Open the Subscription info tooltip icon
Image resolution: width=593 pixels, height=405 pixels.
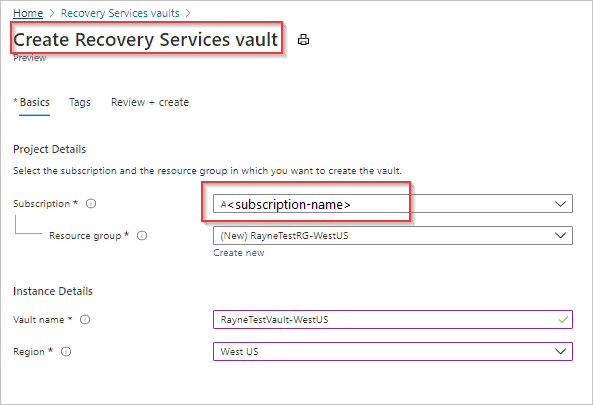pyautogui.click(x=91, y=204)
